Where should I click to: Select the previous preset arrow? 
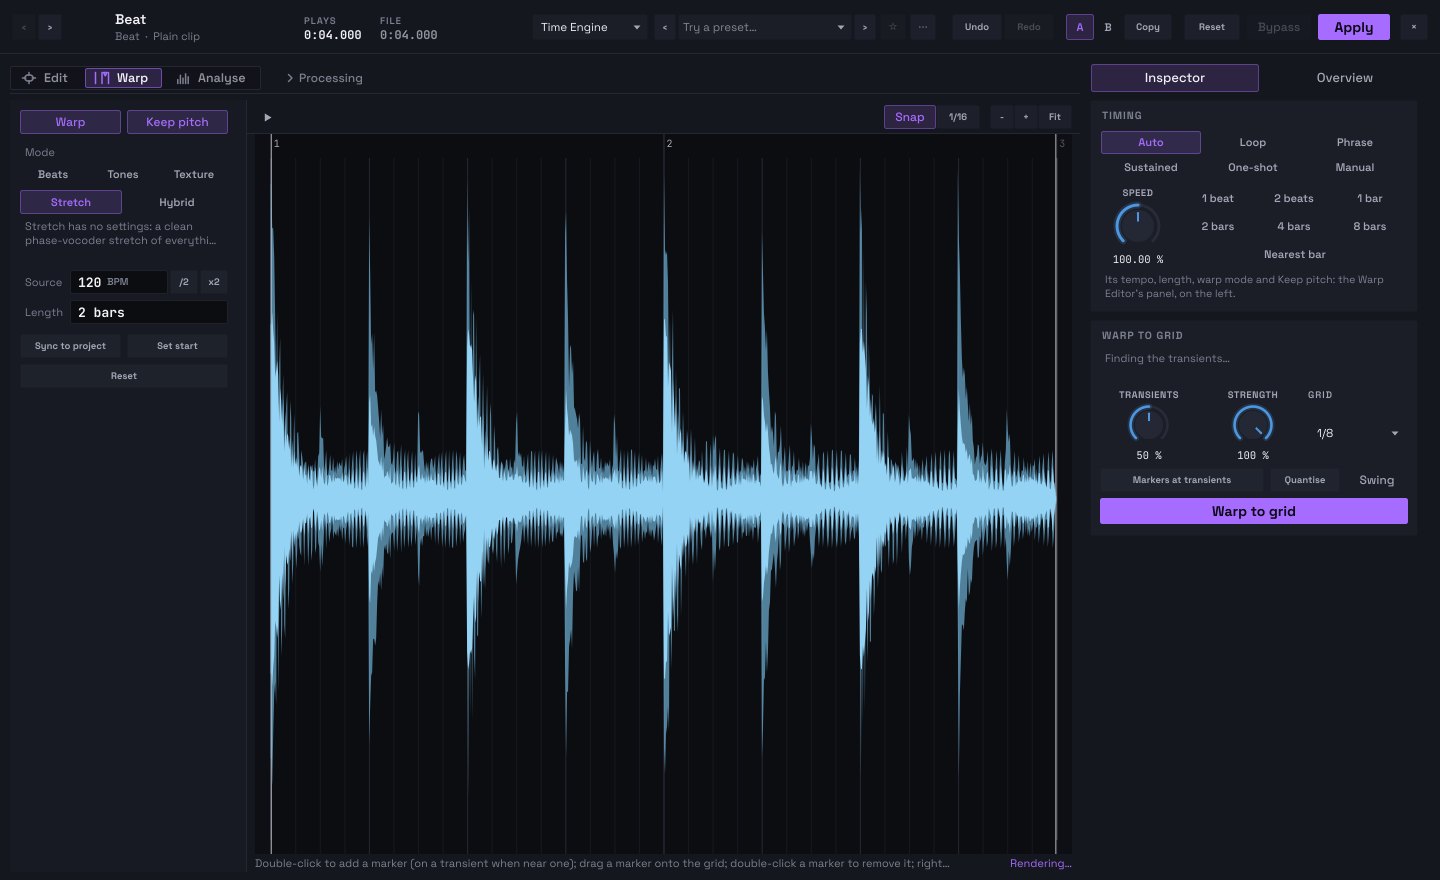pos(665,28)
